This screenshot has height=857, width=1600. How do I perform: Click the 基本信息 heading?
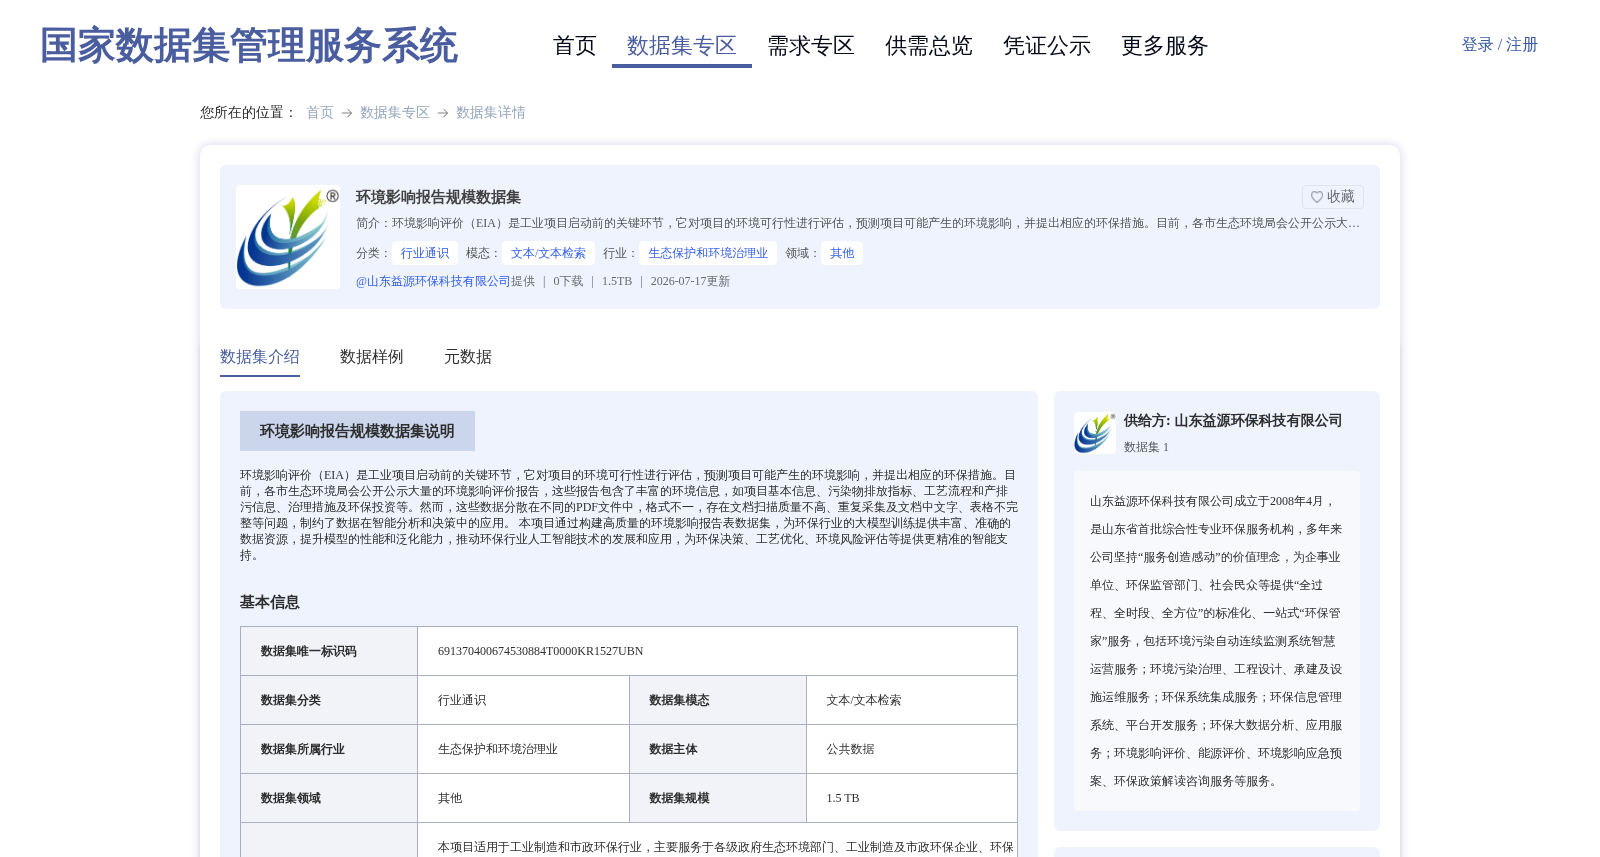269,602
